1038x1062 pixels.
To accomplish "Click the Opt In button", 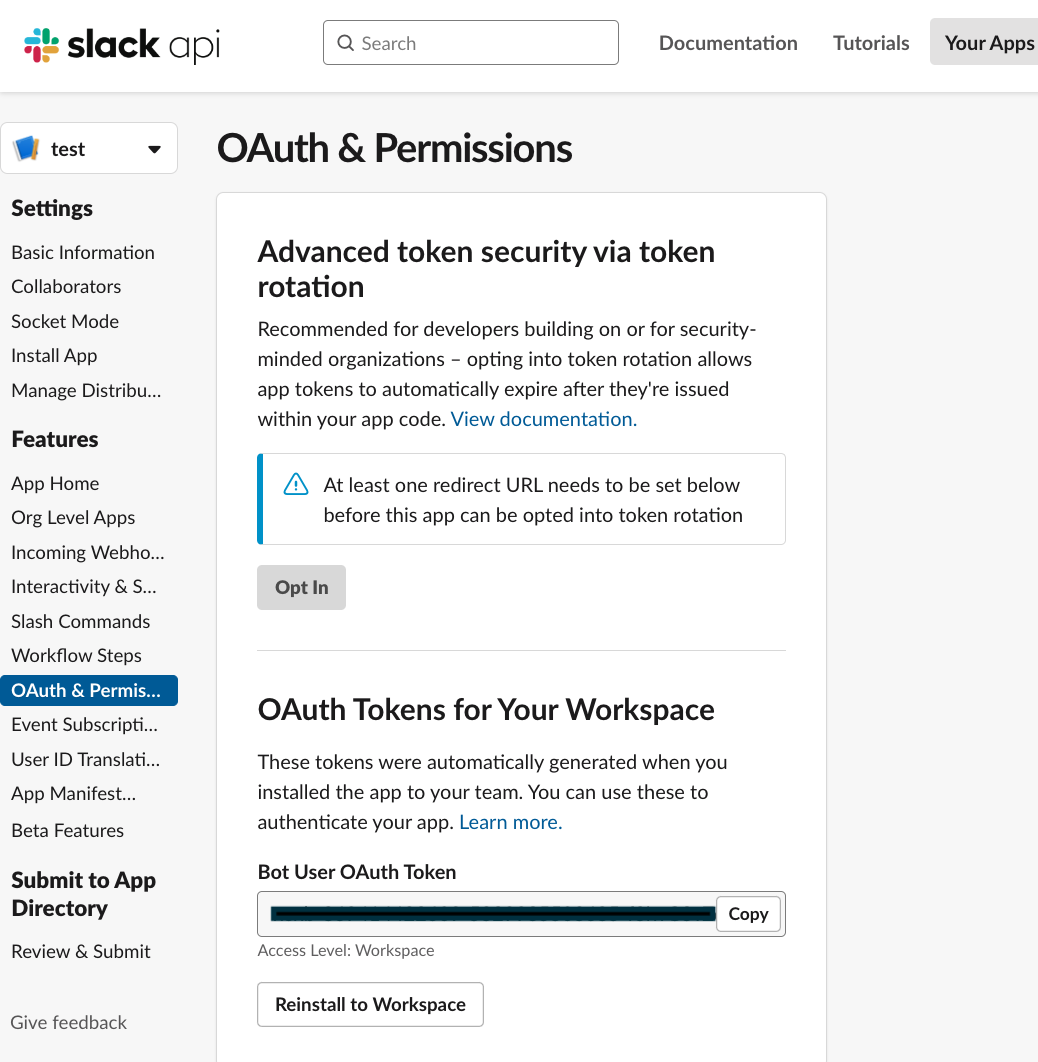I will click(x=301, y=587).
